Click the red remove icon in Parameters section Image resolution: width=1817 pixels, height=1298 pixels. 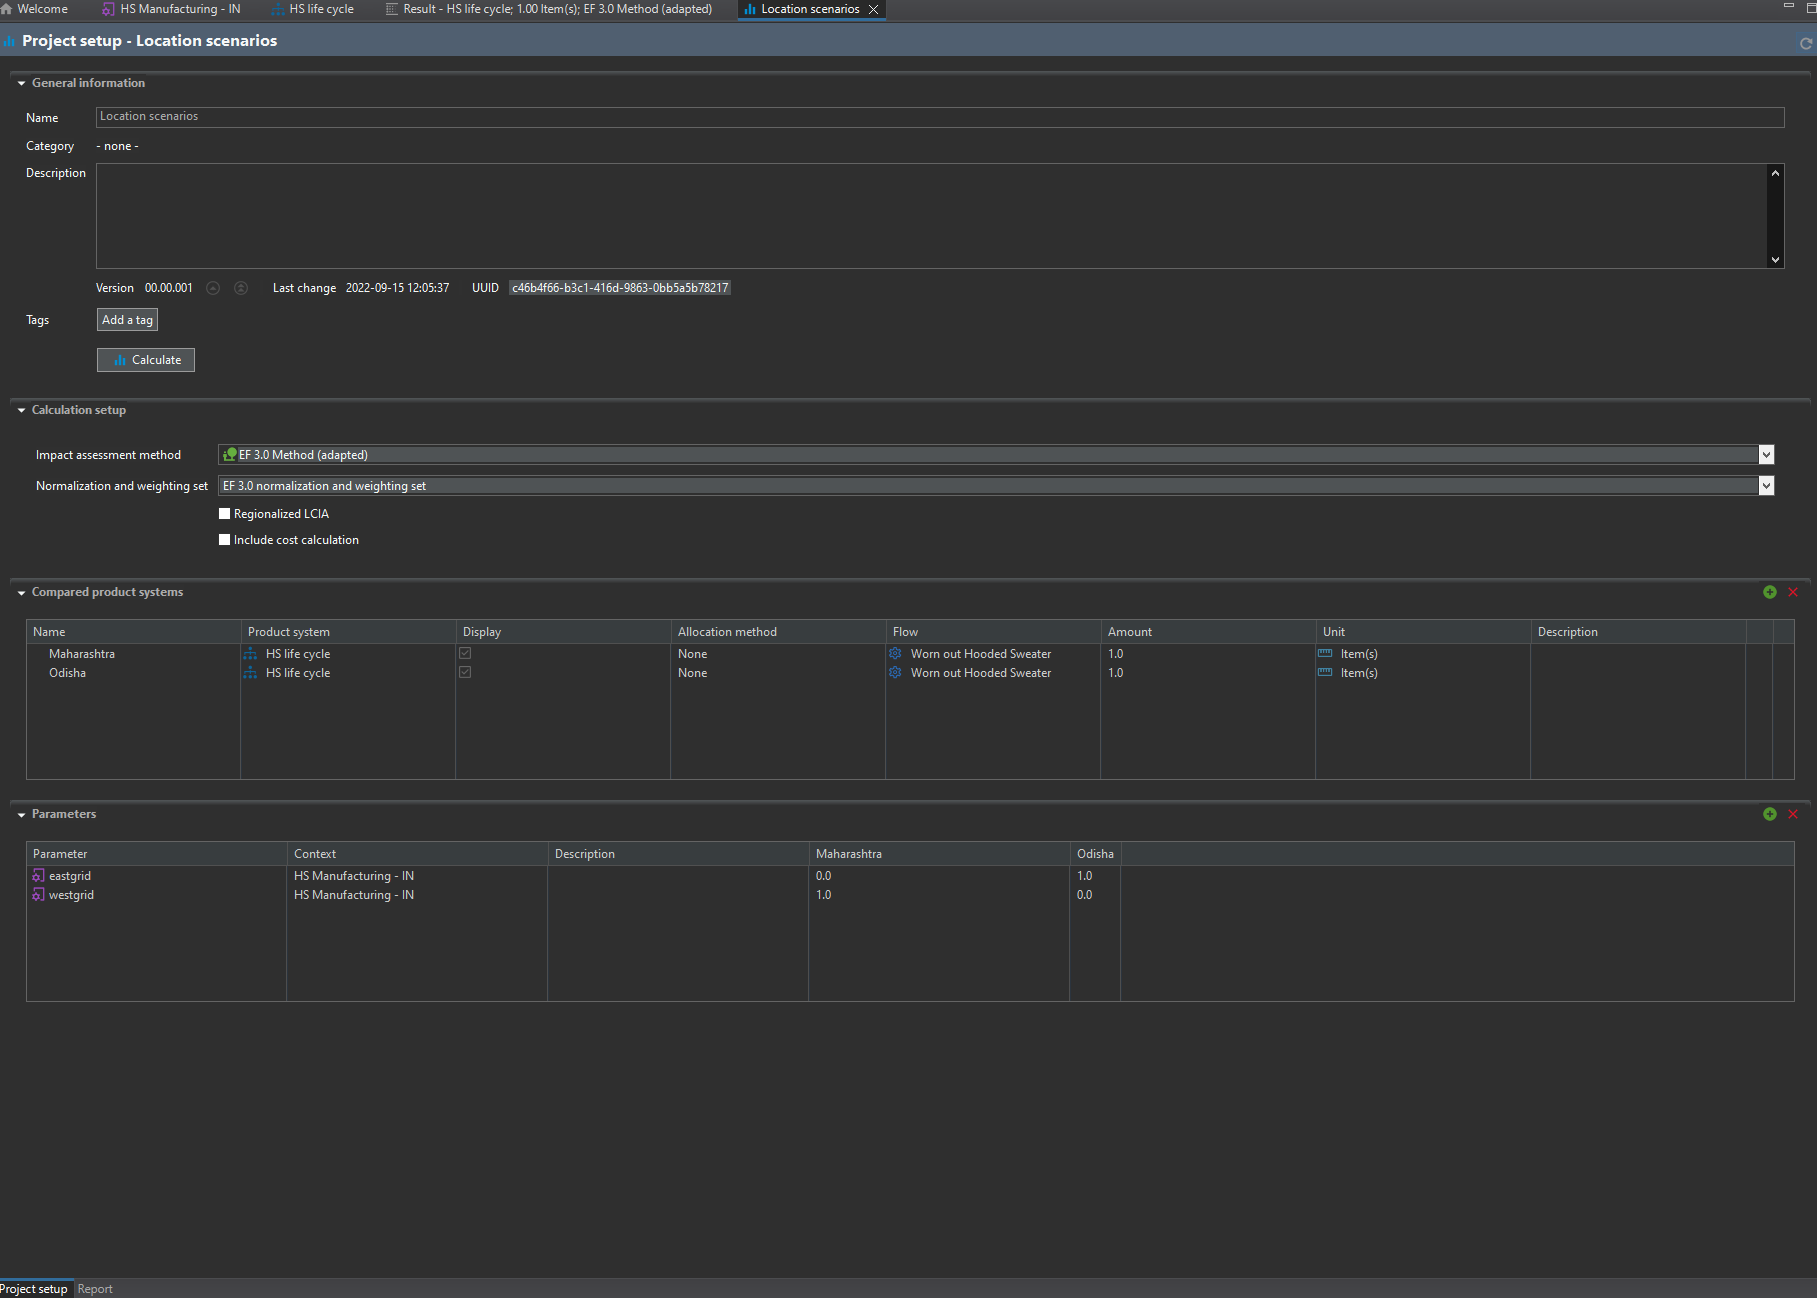coord(1793,814)
